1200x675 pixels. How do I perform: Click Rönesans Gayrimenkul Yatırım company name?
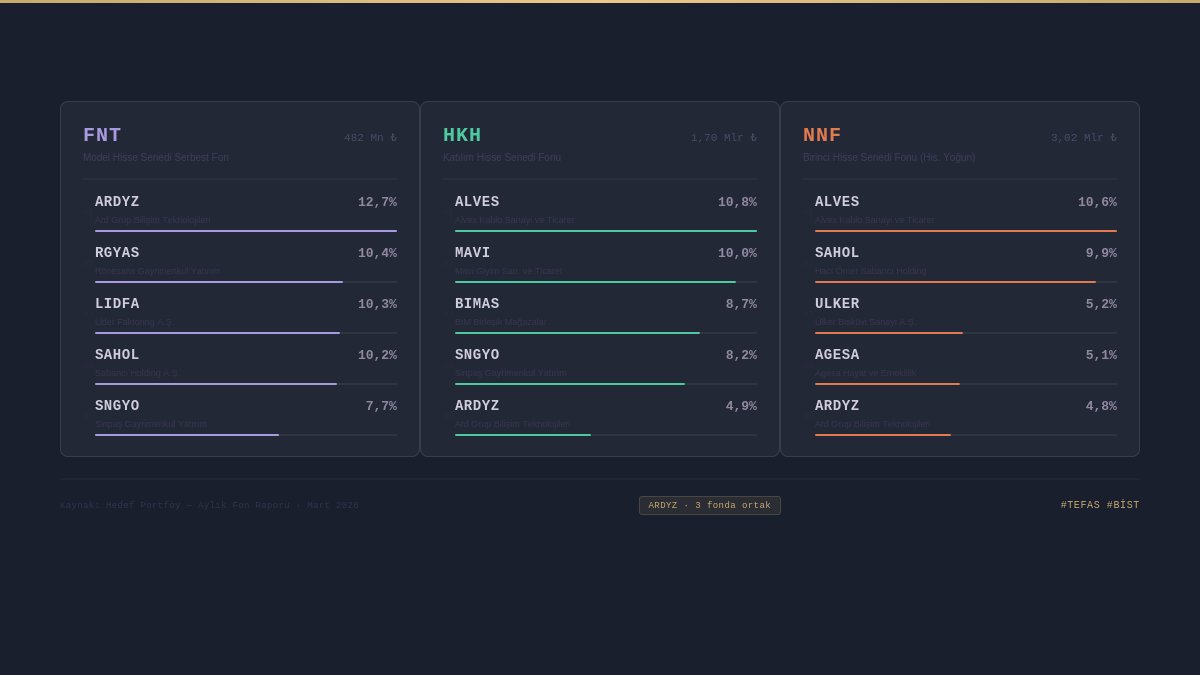[157, 271]
